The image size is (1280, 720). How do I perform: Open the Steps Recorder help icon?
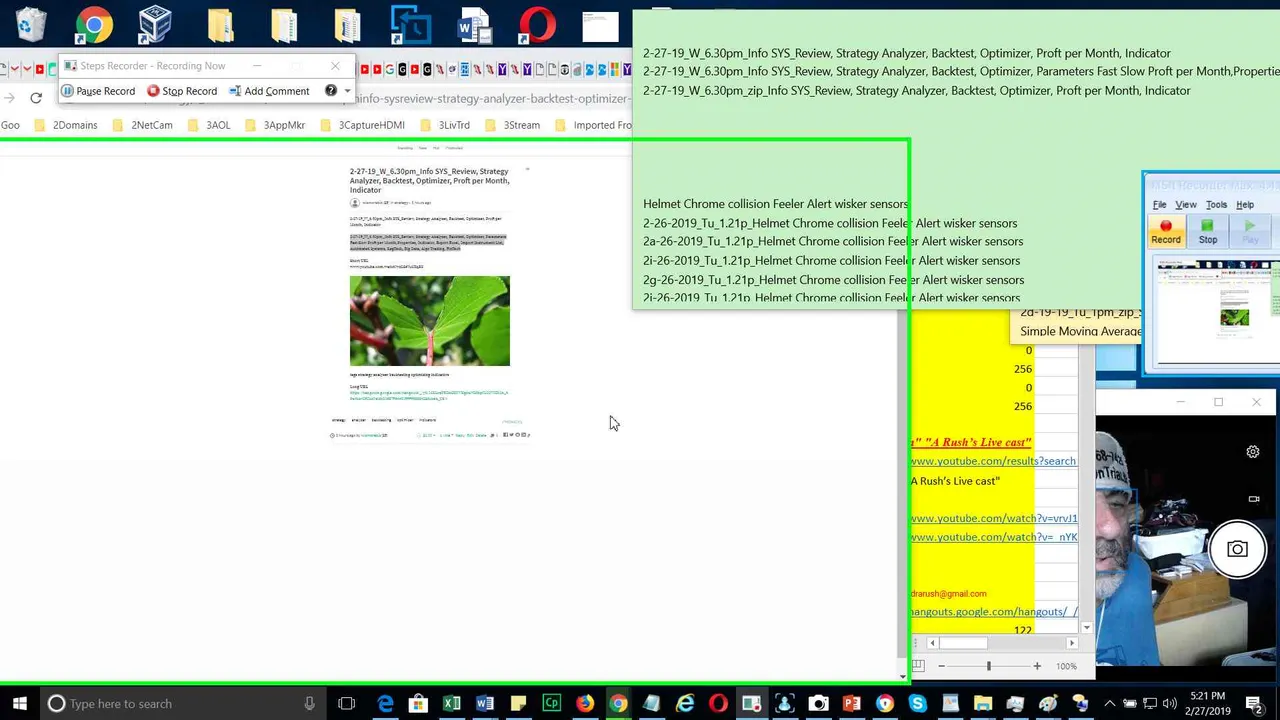[331, 91]
